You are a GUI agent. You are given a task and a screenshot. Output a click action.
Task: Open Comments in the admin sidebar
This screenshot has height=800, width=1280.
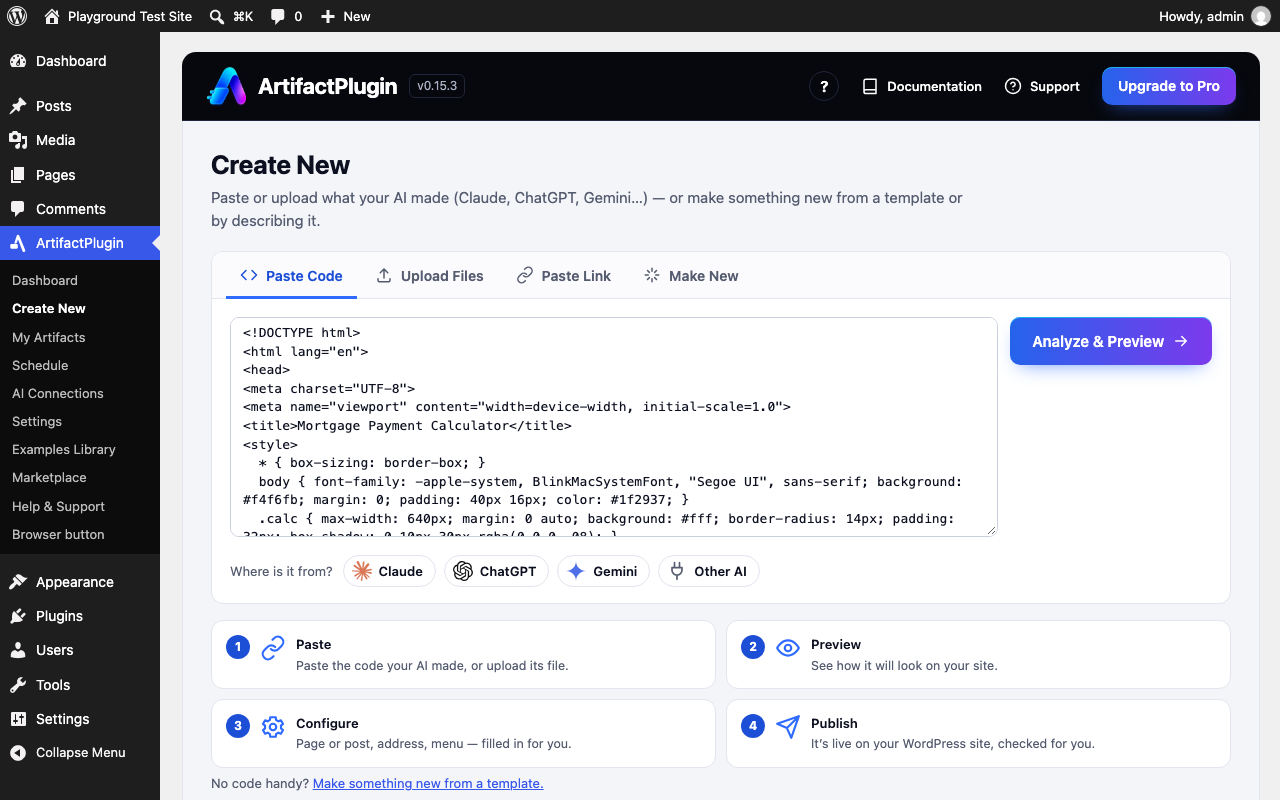[x=80, y=209]
